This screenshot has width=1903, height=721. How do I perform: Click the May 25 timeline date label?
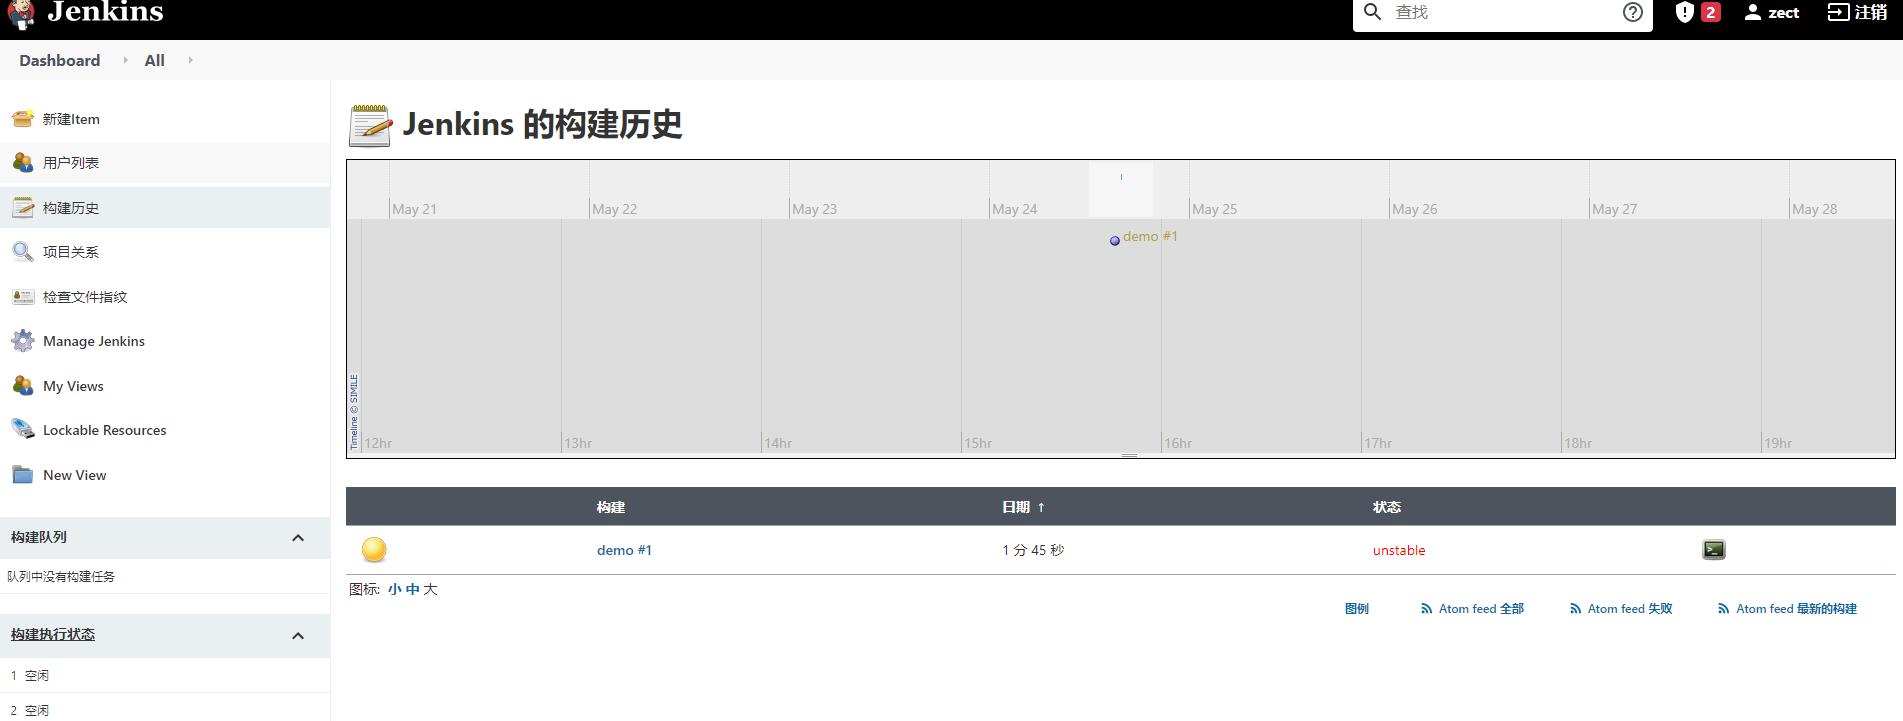coord(1214,209)
